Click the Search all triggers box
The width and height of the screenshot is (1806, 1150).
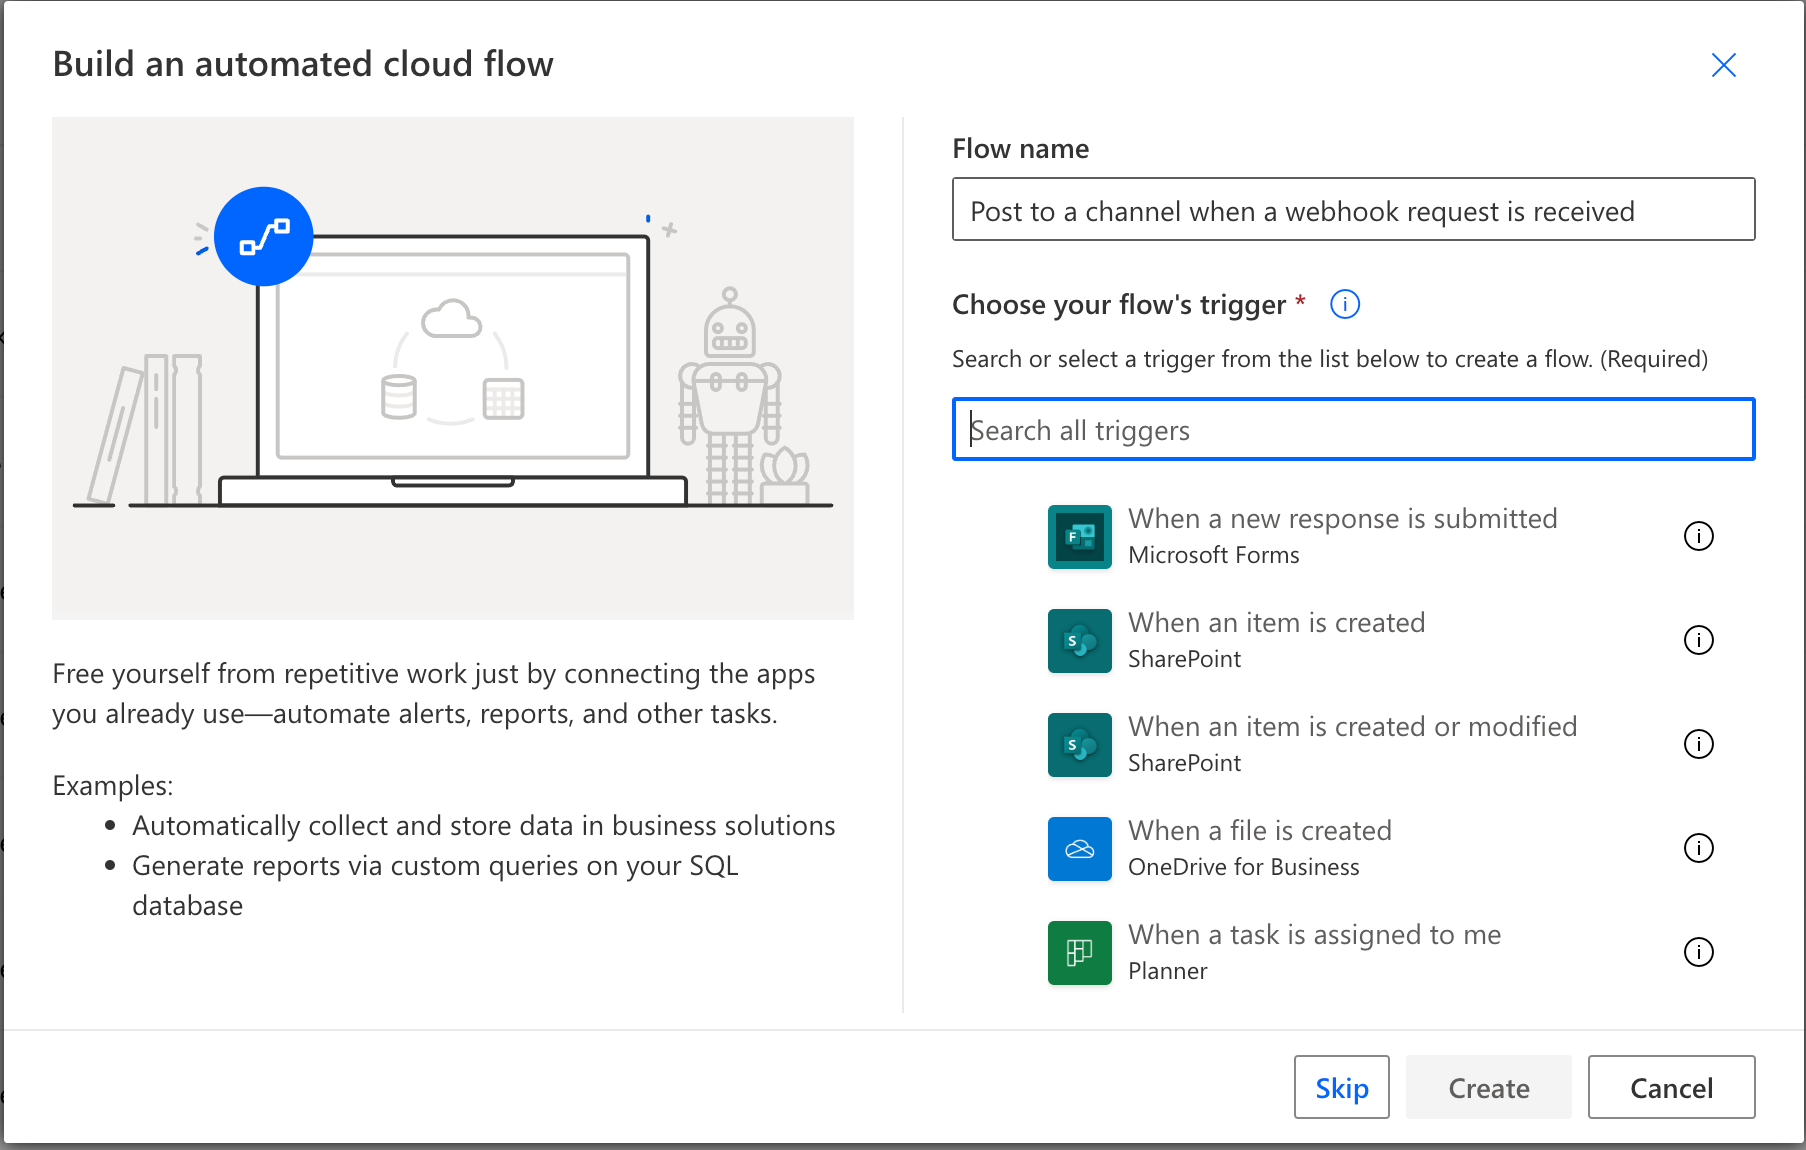[x=1353, y=430]
